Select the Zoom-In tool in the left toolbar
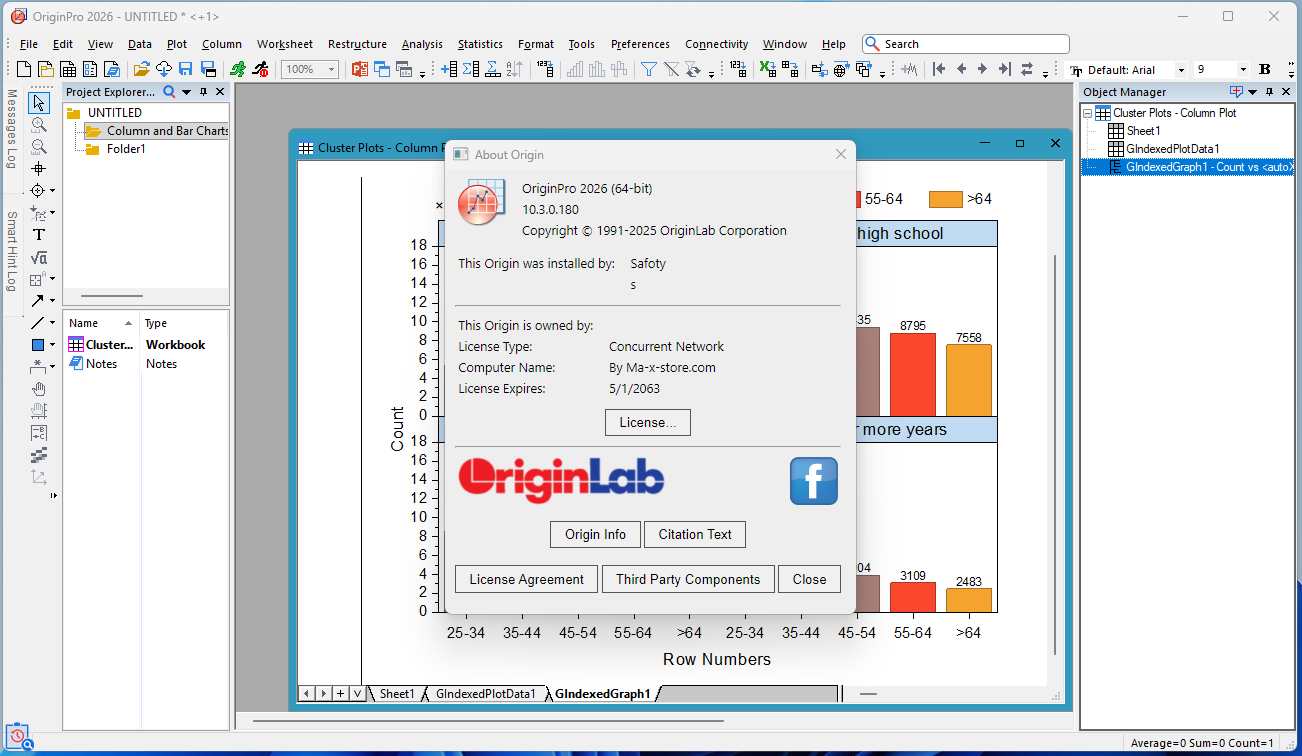1302x756 pixels. [40, 124]
